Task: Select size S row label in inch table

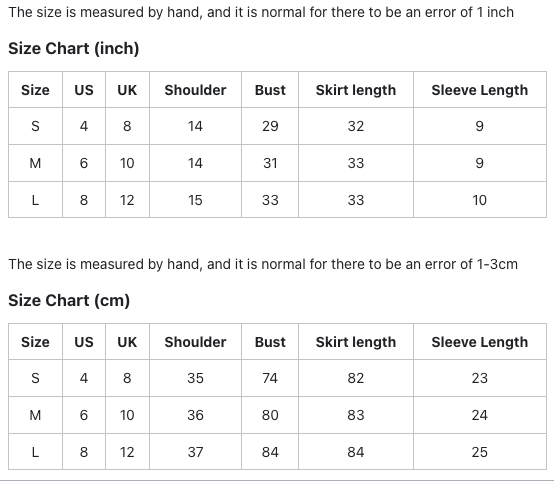Action: (35, 126)
